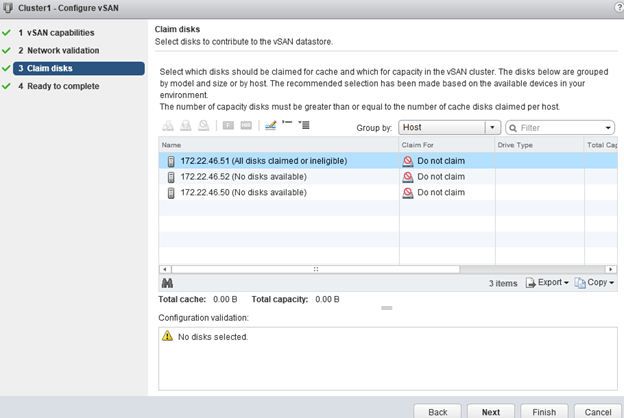This screenshot has height=418, width=624.
Task: Click the help question mark icon
Action: click(x=616, y=7)
